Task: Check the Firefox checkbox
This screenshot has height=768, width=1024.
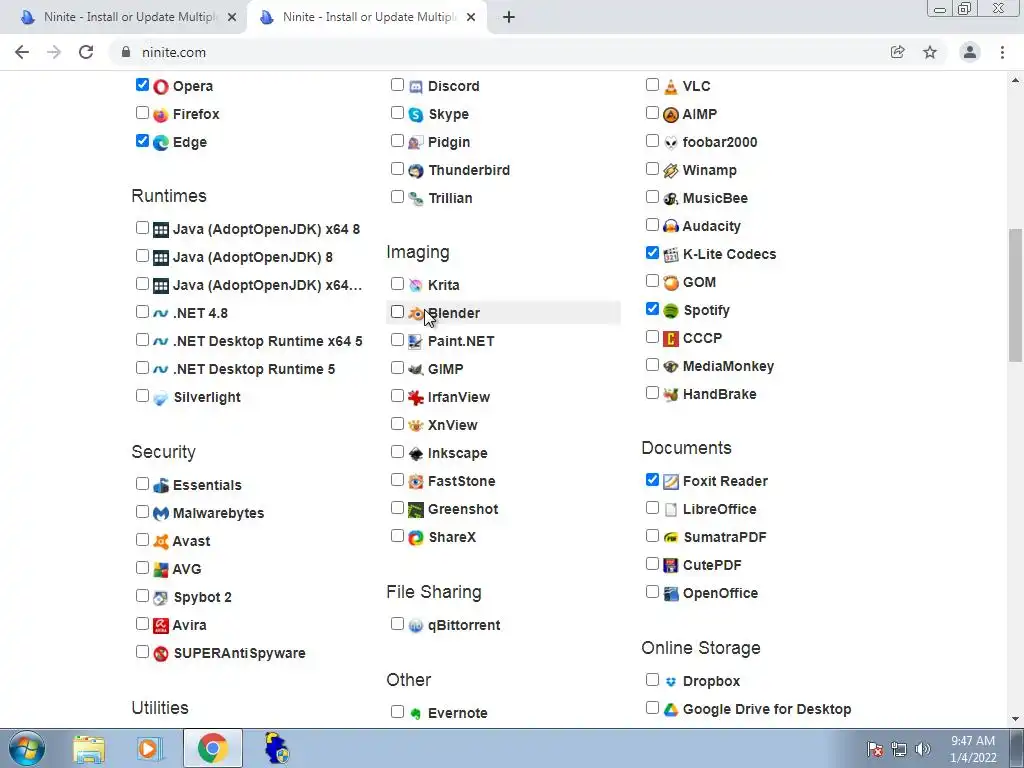Action: coord(142,113)
